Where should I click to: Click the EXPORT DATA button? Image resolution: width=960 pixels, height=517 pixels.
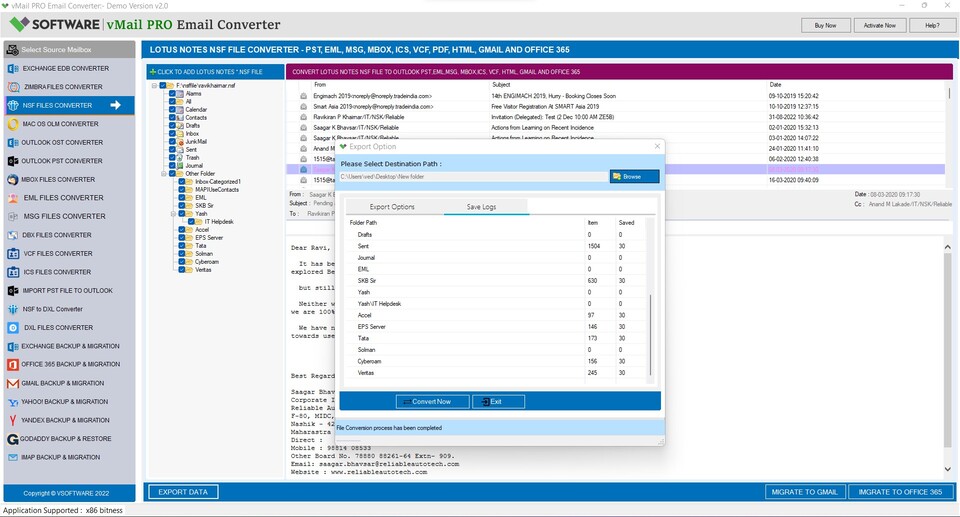point(183,492)
